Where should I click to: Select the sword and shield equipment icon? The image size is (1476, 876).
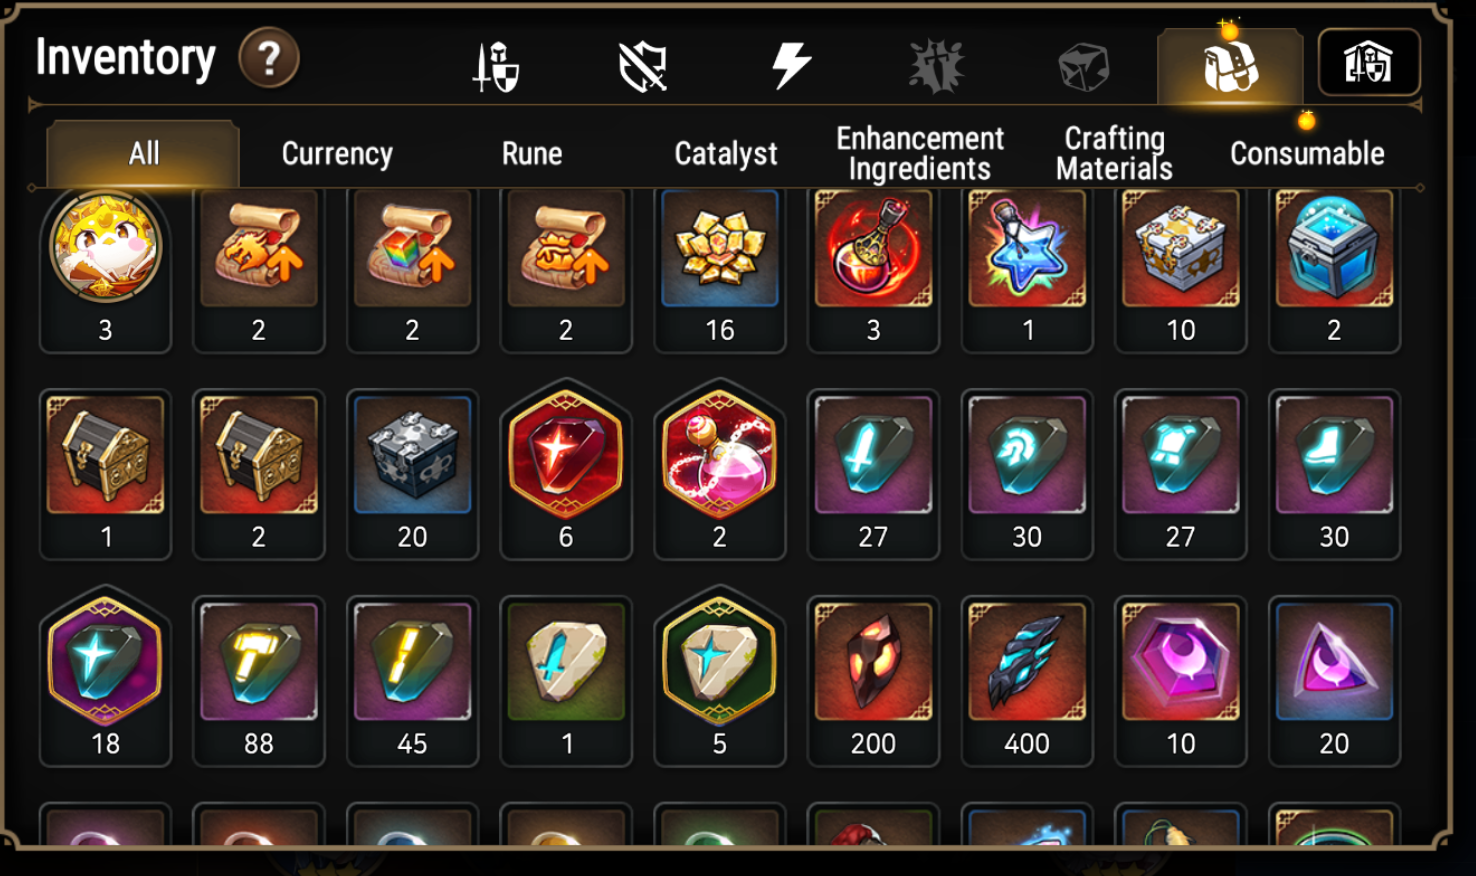pyautogui.click(x=496, y=67)
